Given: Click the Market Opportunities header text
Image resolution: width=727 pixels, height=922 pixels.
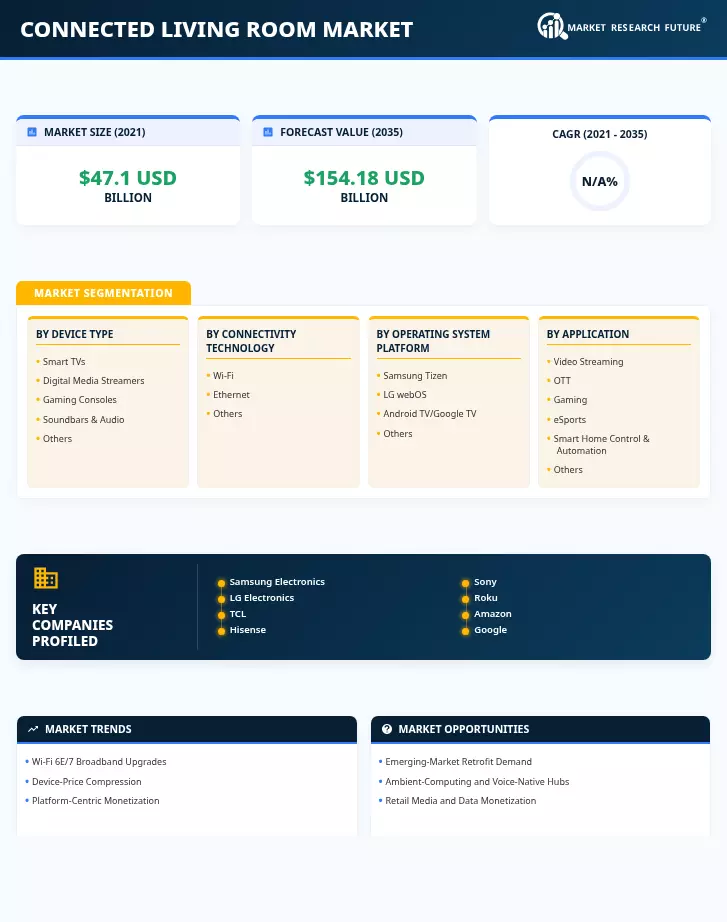Looking at the screenshot, I should 463,729.
